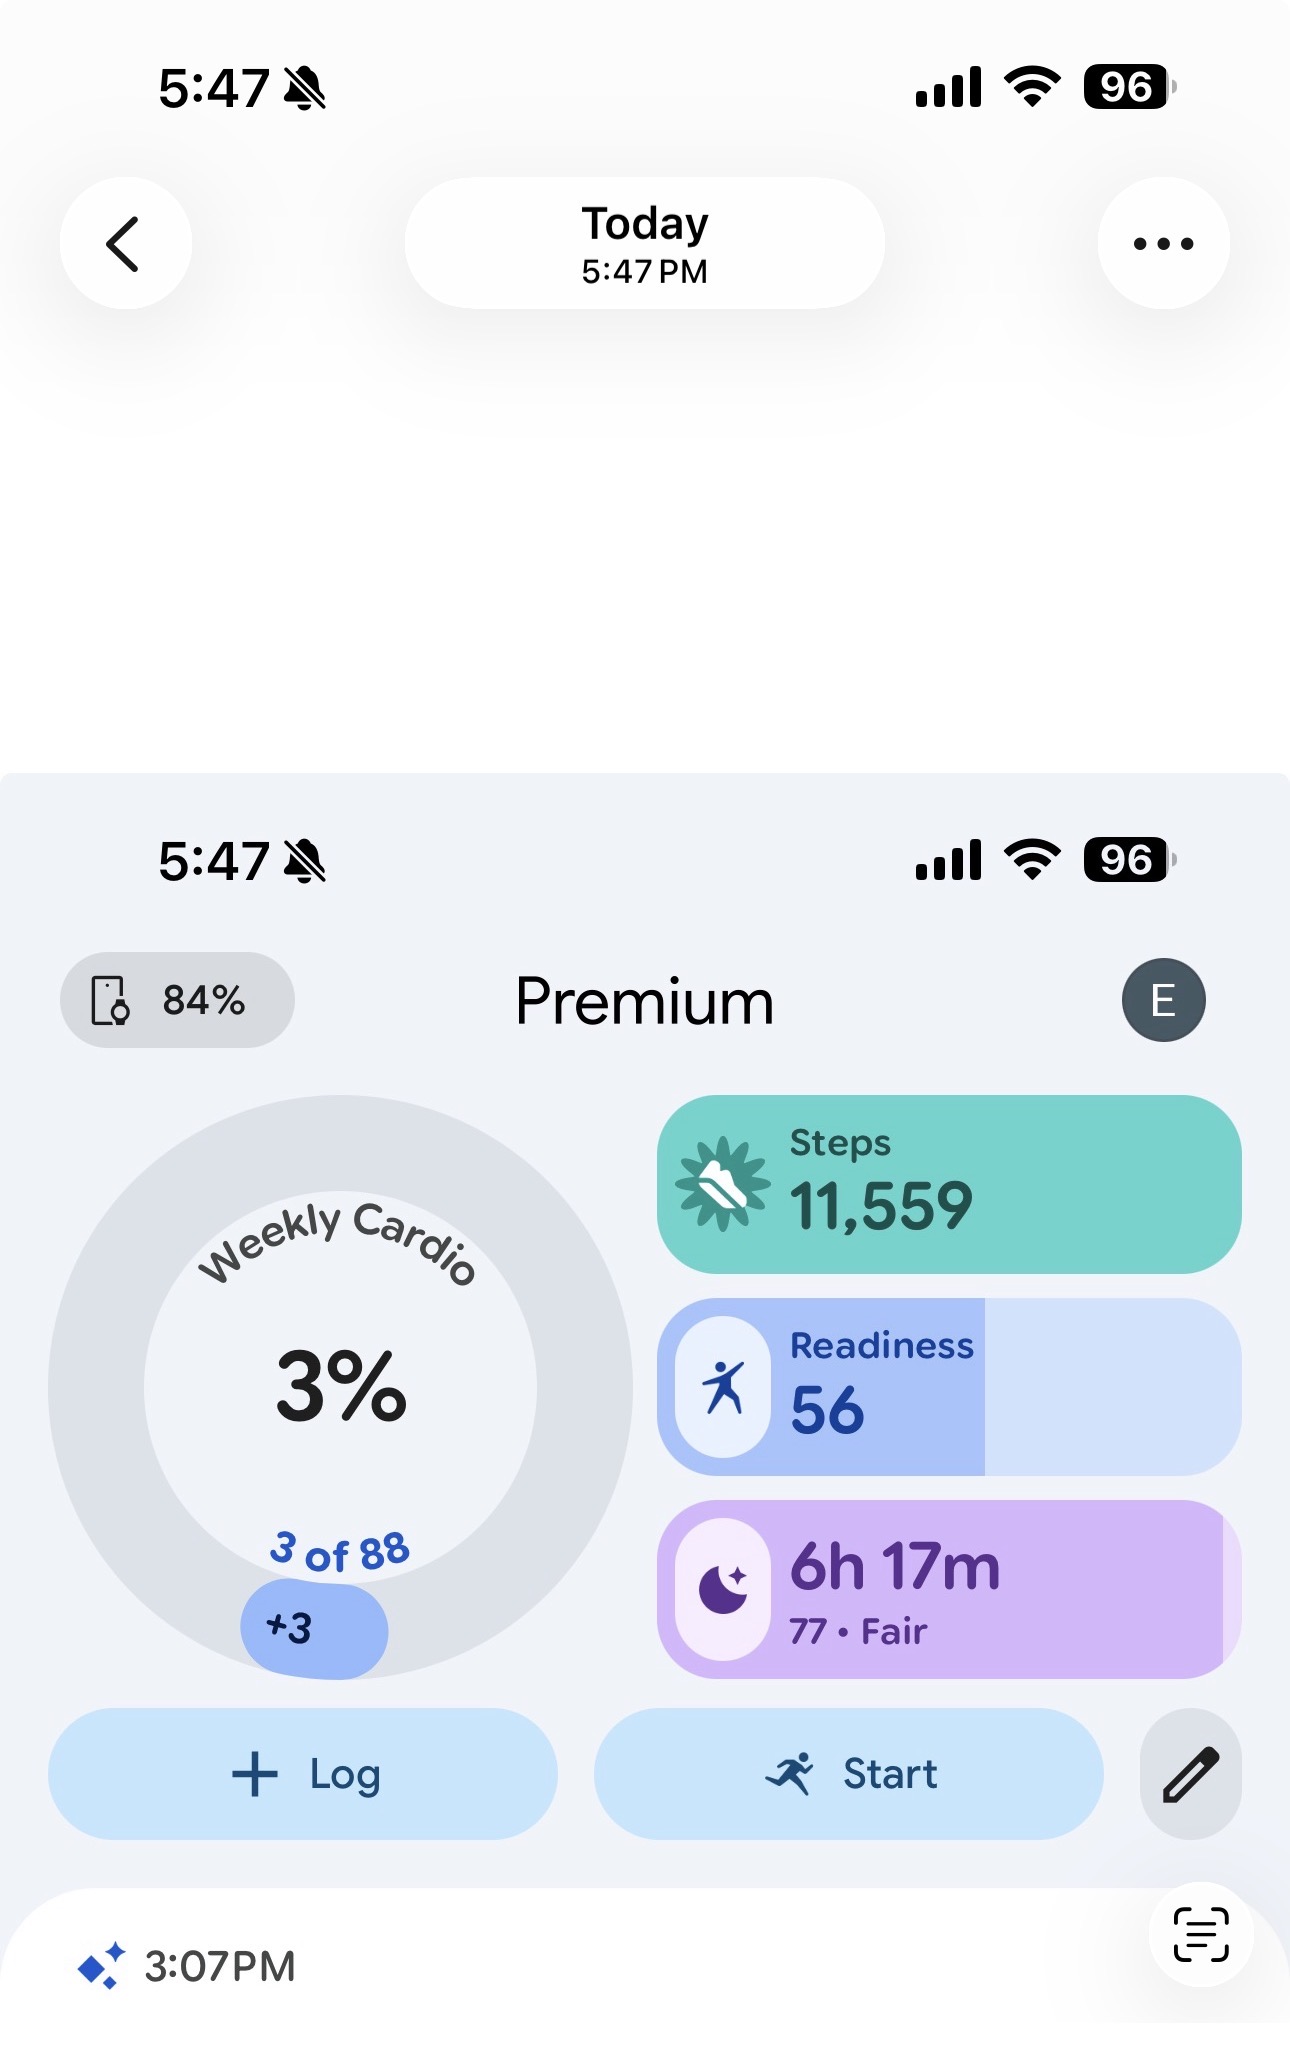Viewport: 1290px width, 2067px height.
Task: Tap the back arrow button
Action: tap(125, 243)
